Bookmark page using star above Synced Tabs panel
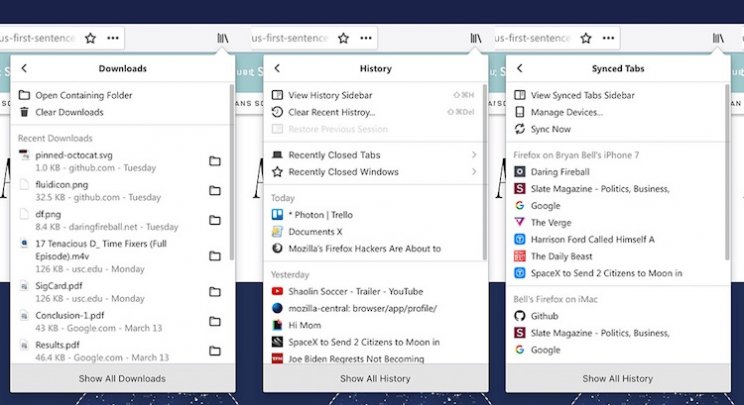This screenshot has height=405, width=744. click(x=586, y=38)
